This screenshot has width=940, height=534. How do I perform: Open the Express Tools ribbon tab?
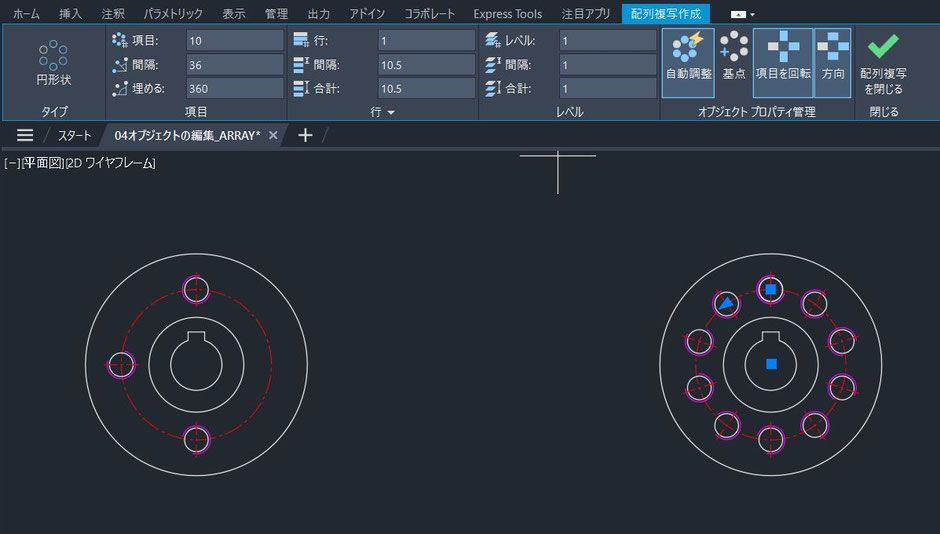[508, 14]
